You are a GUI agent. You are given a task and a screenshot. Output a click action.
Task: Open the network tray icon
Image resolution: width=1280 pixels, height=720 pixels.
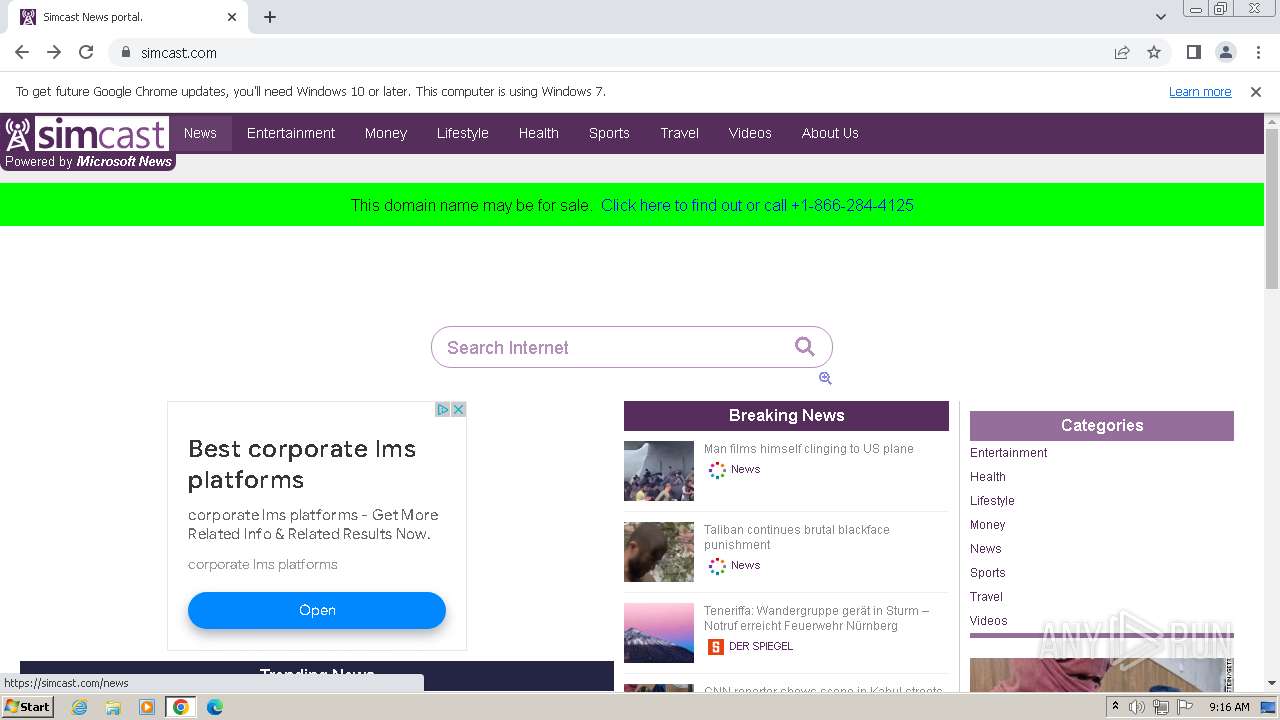(x=1161, y=707)
